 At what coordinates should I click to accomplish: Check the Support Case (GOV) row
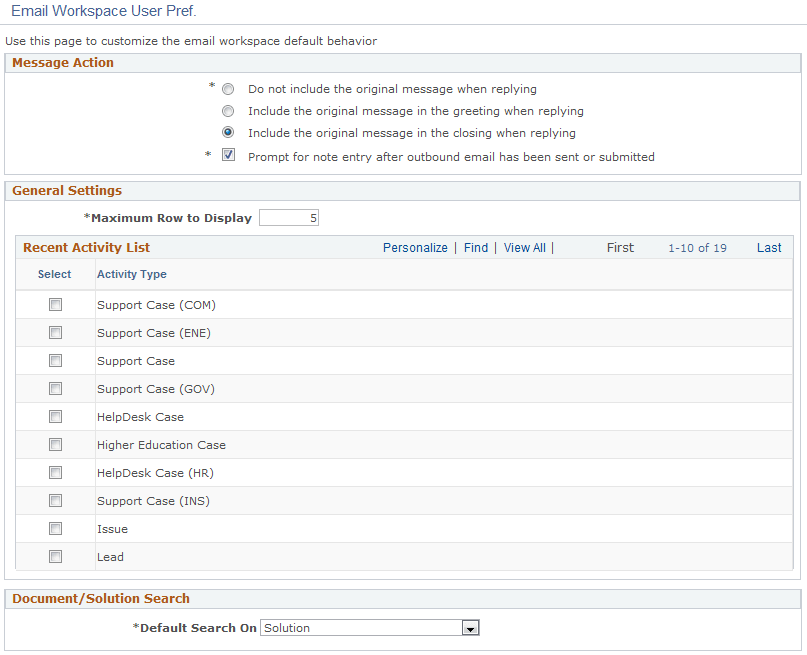[x=55, y=388]
